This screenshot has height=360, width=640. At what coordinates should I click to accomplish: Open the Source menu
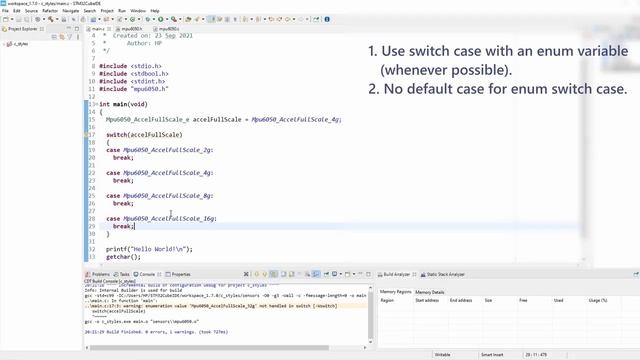click(31, 11)
